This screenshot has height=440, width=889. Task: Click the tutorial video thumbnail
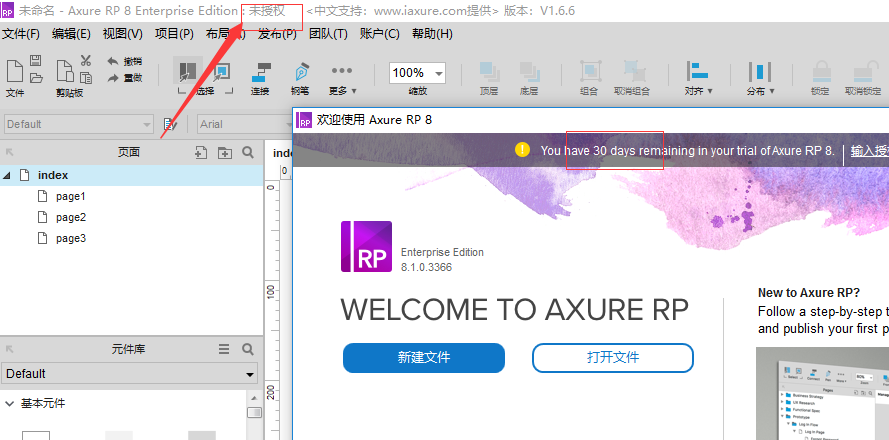[823, 394]
